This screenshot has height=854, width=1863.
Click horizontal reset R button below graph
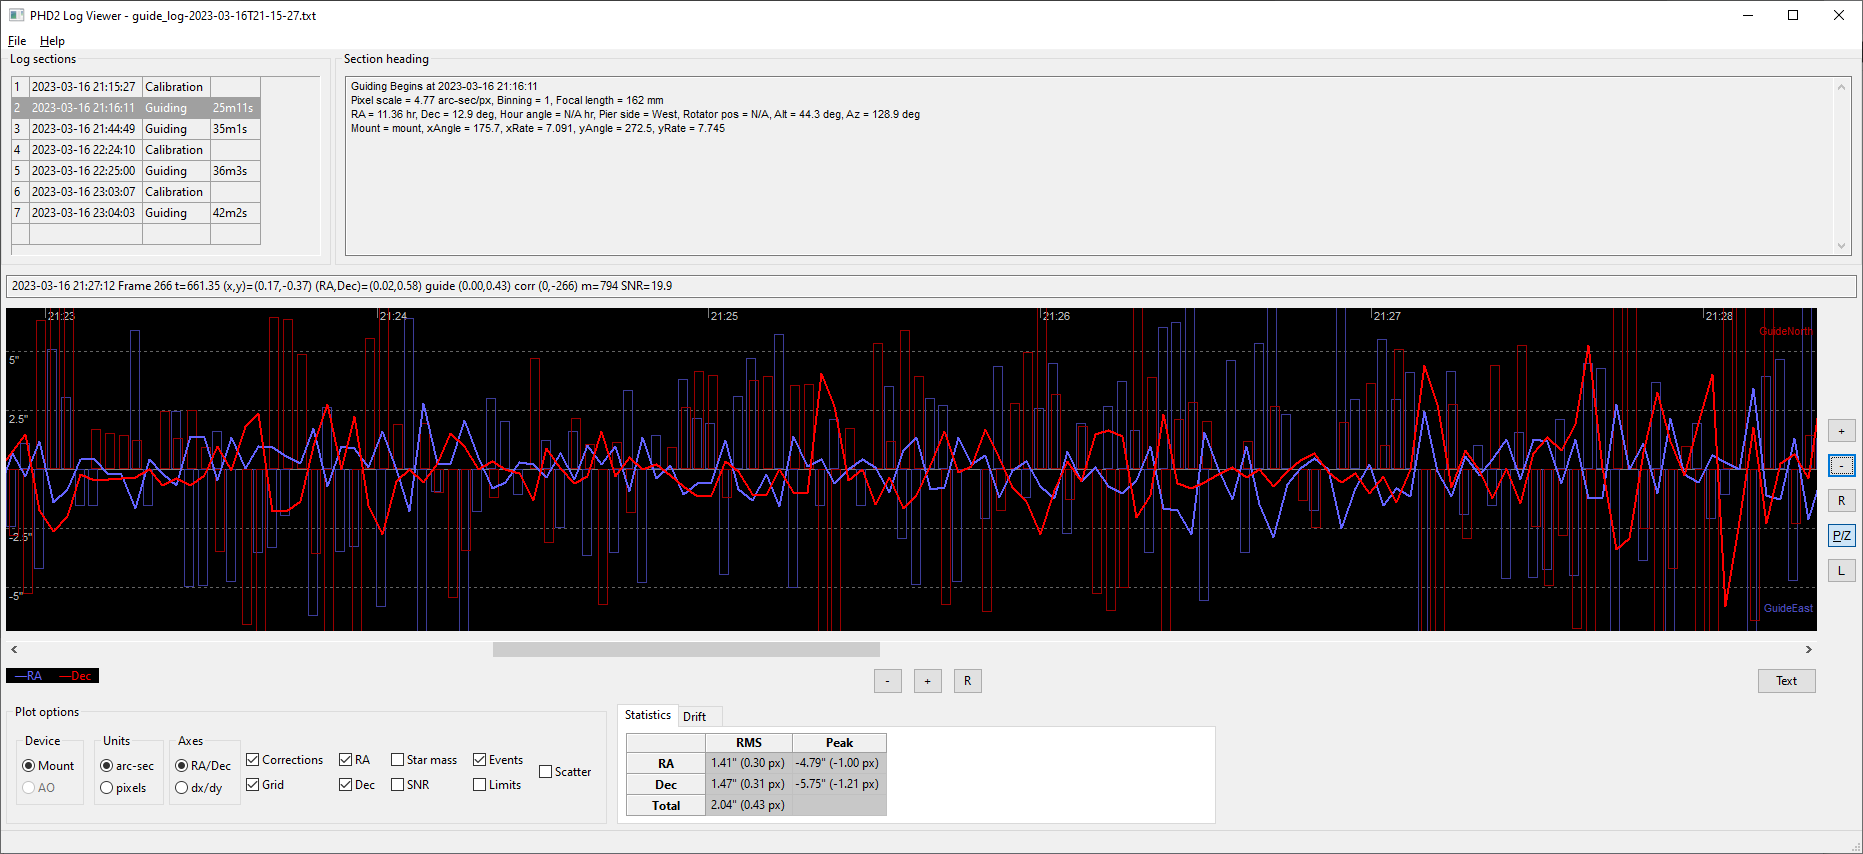tap(967, 681)
